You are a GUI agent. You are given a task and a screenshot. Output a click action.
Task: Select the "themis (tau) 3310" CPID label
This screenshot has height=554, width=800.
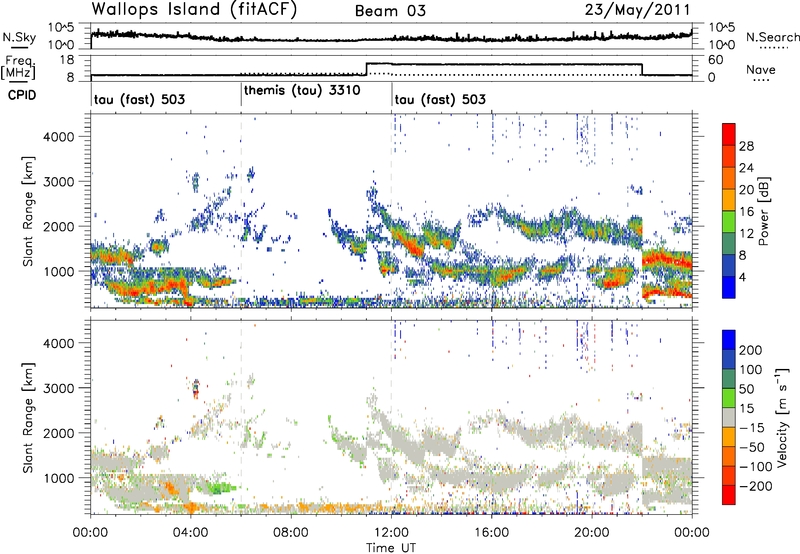point(302,91)
